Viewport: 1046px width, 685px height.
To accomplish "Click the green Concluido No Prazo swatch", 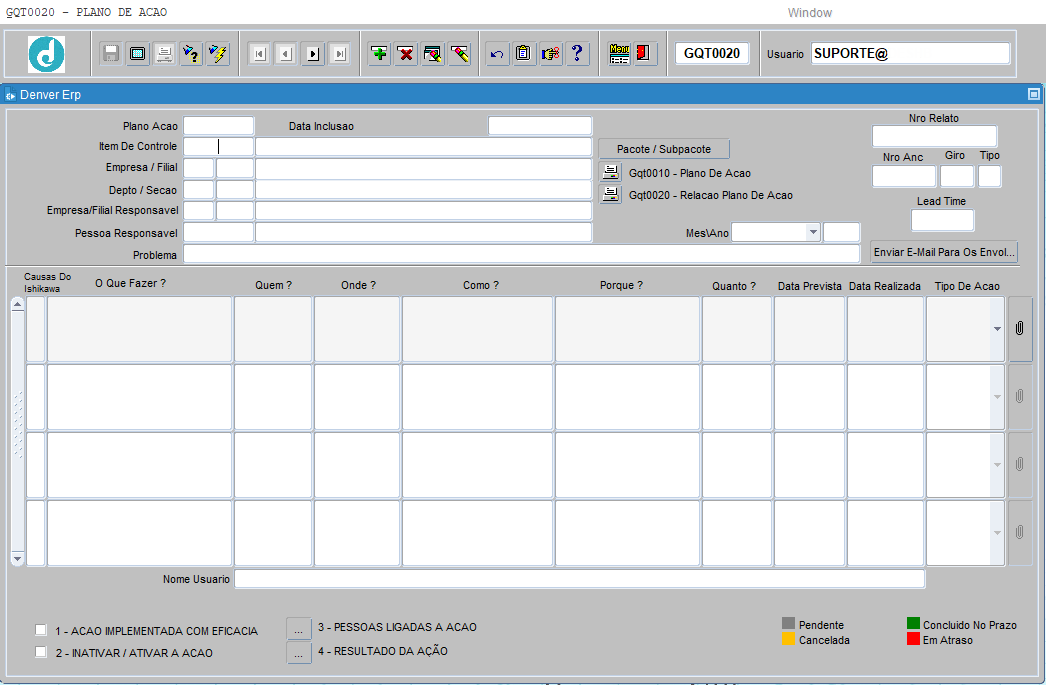I will [x=913, y=624].
